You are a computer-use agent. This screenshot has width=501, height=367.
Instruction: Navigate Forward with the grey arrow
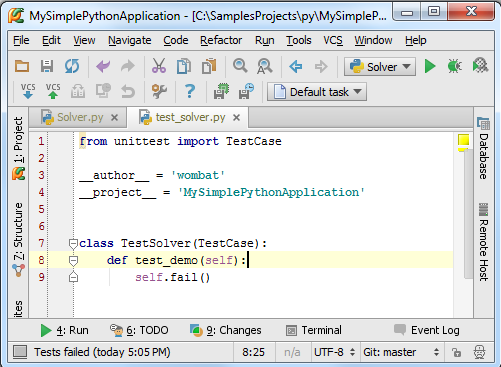(x=321, y=66)
